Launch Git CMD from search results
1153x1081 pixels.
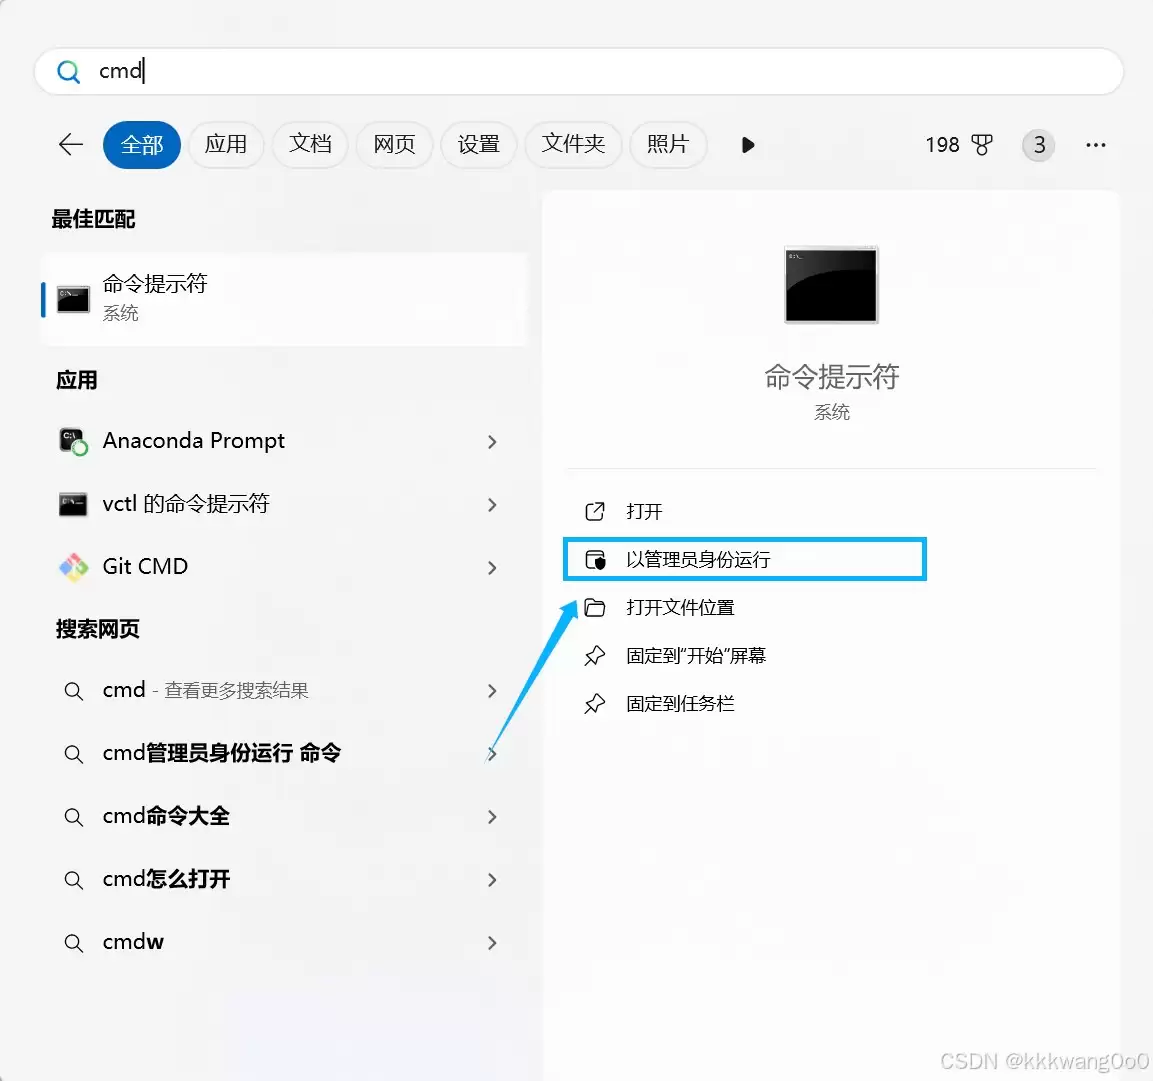click(145, 566)
